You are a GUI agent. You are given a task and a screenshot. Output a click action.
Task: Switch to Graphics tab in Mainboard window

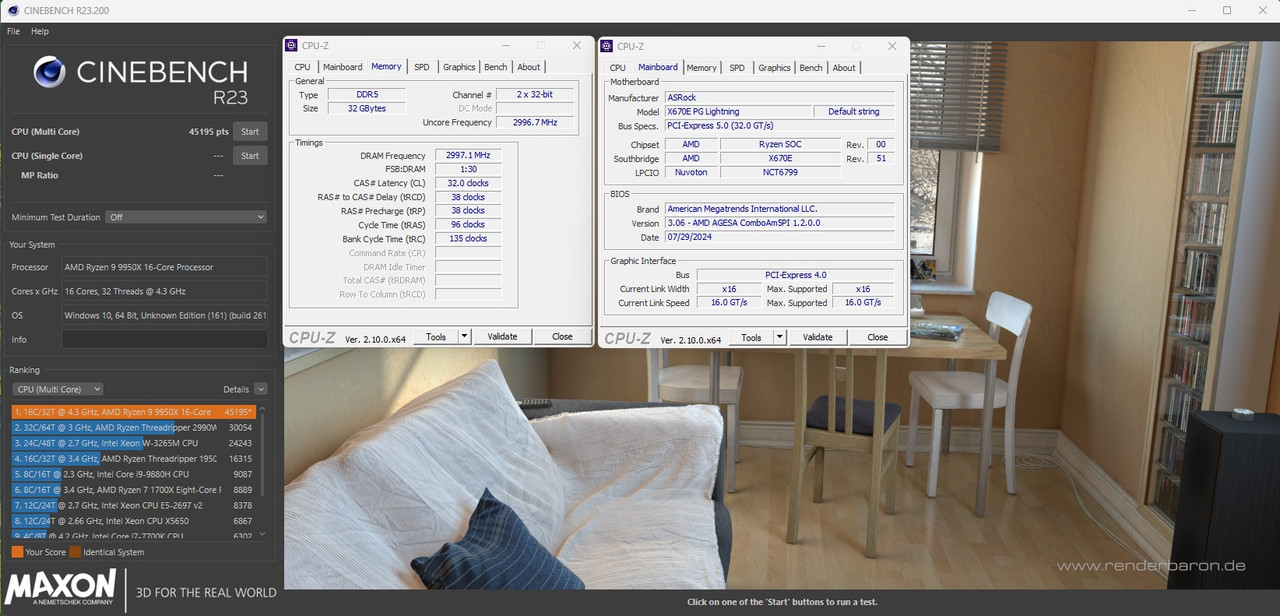(774, 68)
